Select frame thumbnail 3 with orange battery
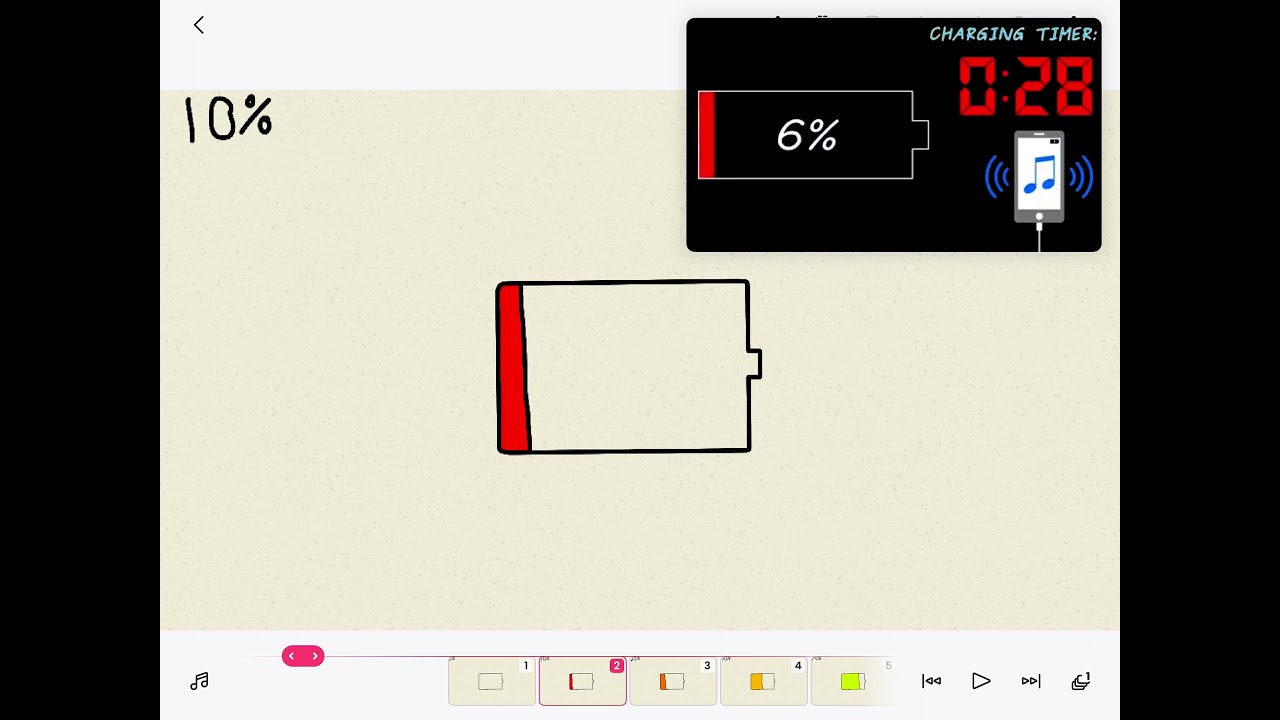The width and height of the screenshot is (1280, 720). click(x=673, y=681)
